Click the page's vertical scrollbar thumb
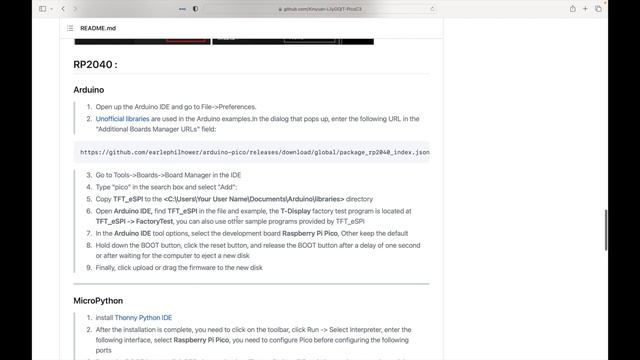 606,230
